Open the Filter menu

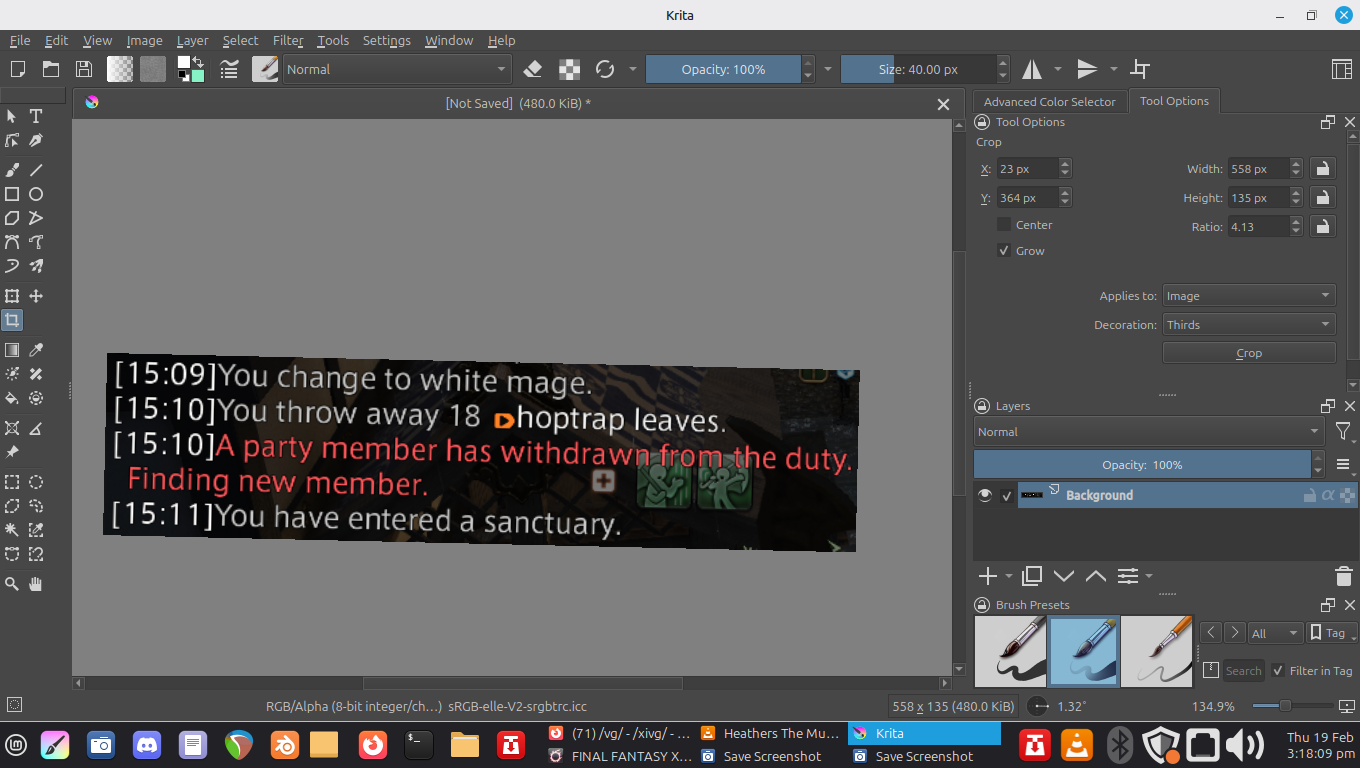coord(288,41)
